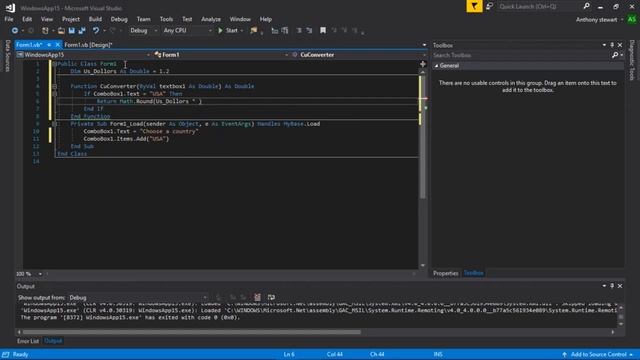
Task: Click the Output panel horizontal scrollbar
Action: 192,332
